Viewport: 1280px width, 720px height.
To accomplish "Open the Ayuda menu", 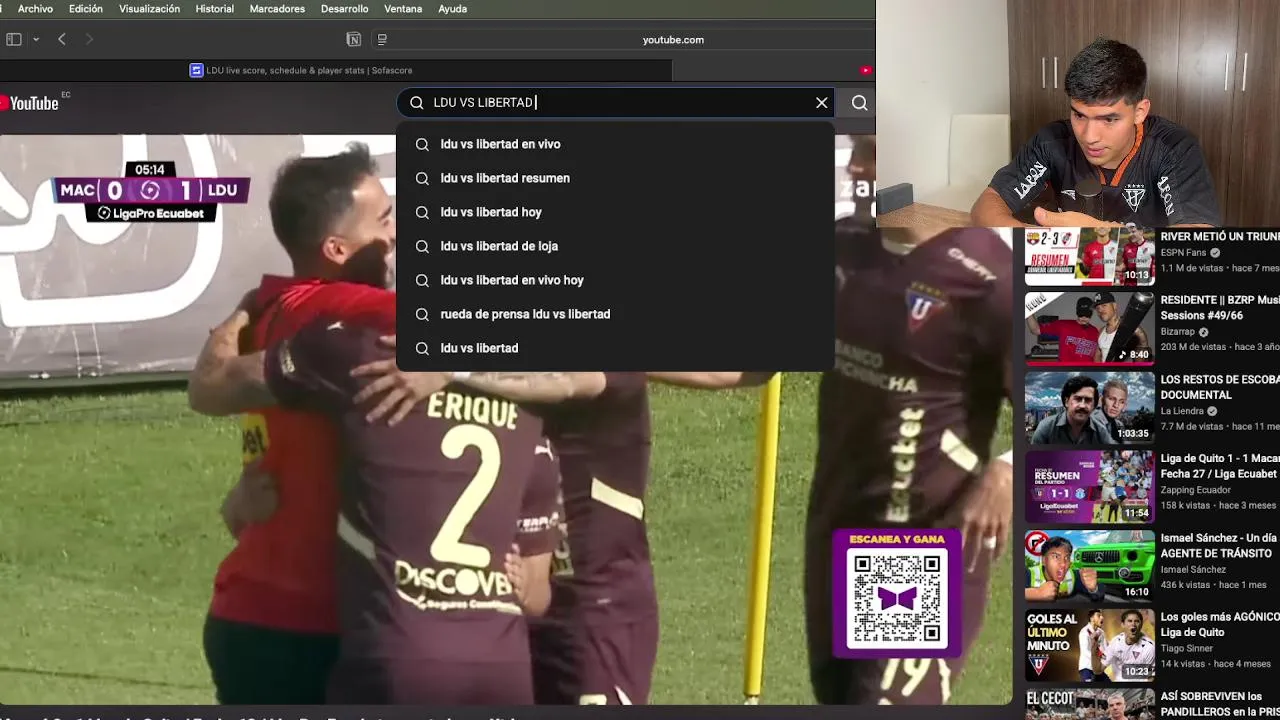I will 452,9.
